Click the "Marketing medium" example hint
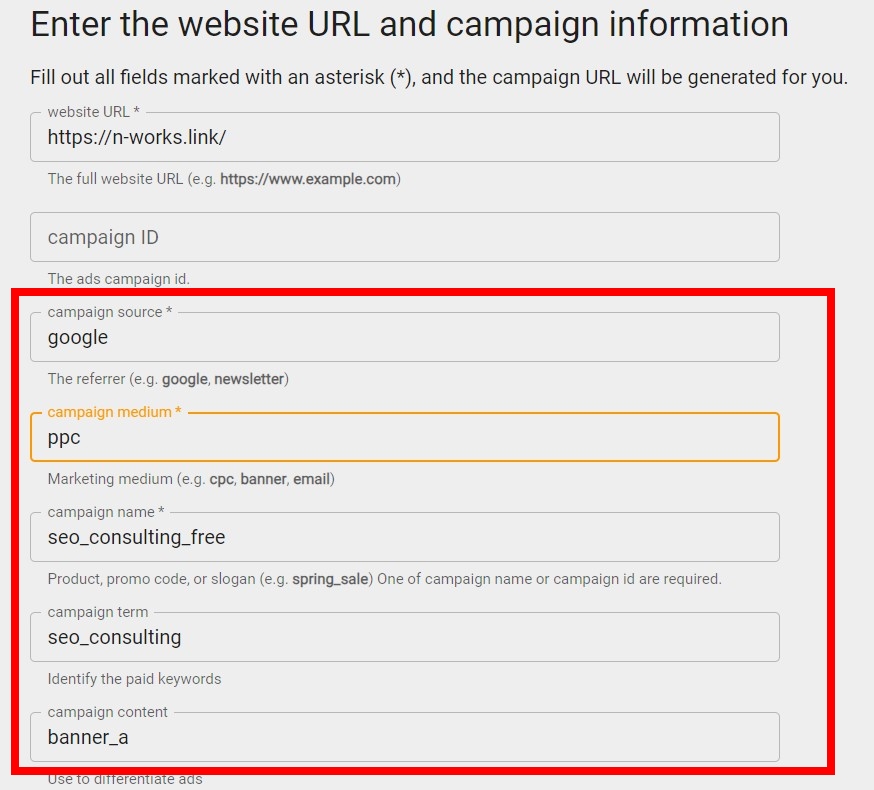The width and height of the screenshot is (874, 790). [x=190, y=479]
